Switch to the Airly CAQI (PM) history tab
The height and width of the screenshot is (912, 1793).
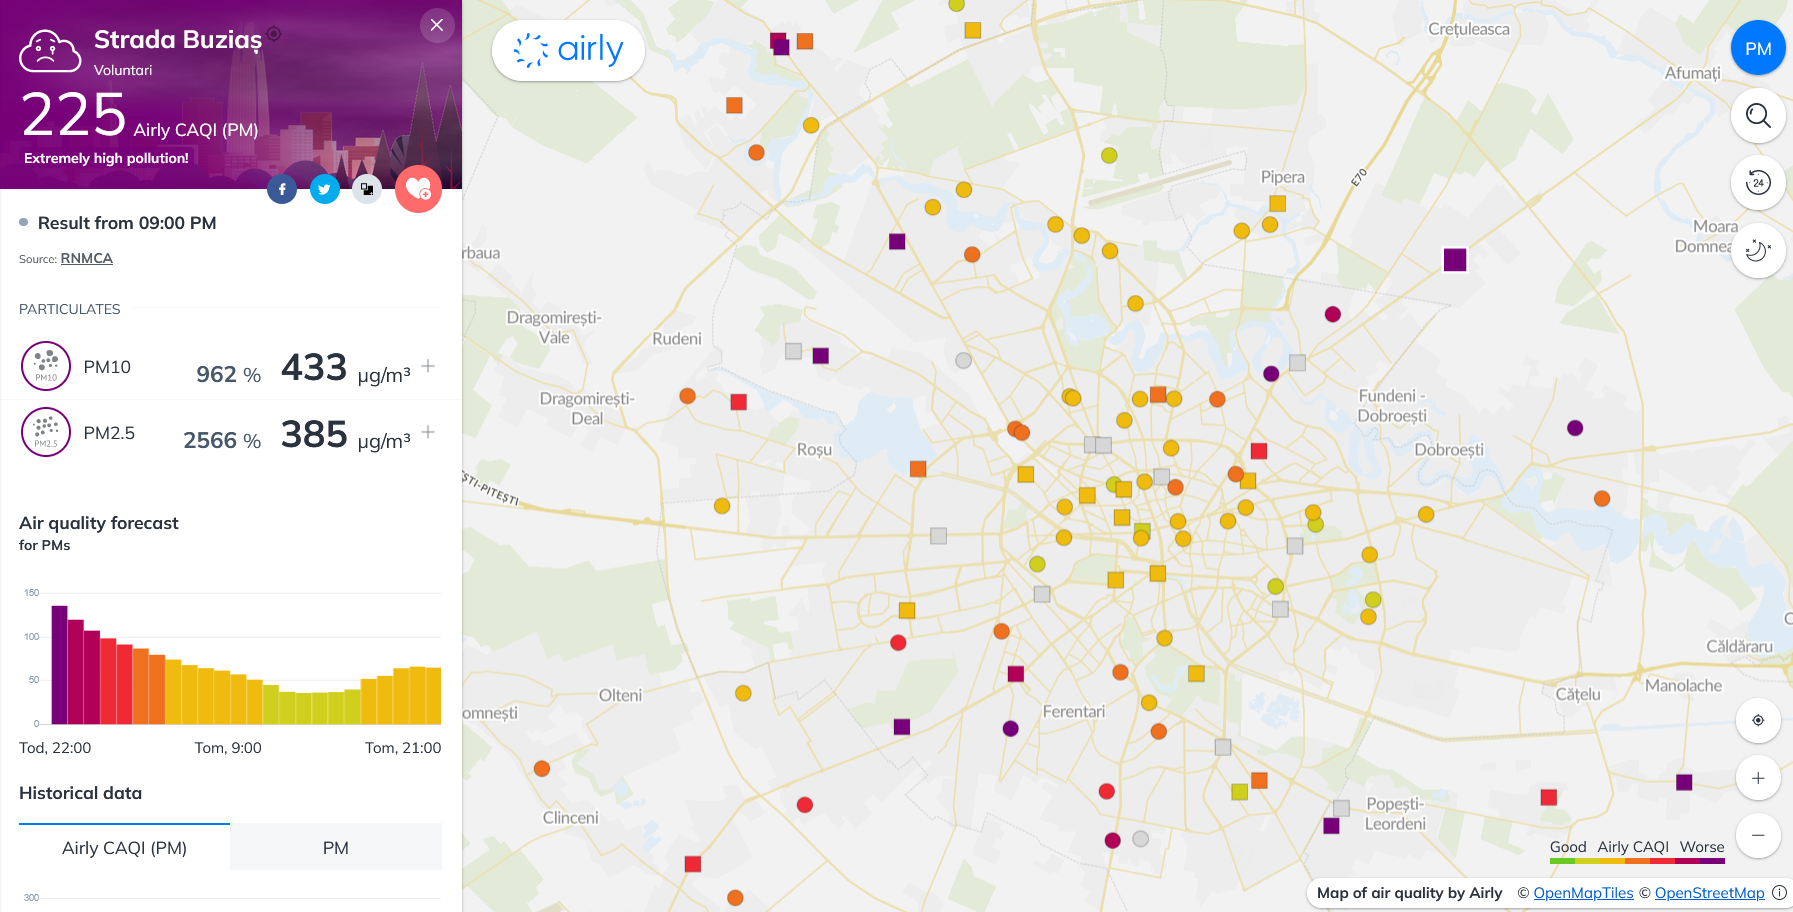(x=124, y=848)
